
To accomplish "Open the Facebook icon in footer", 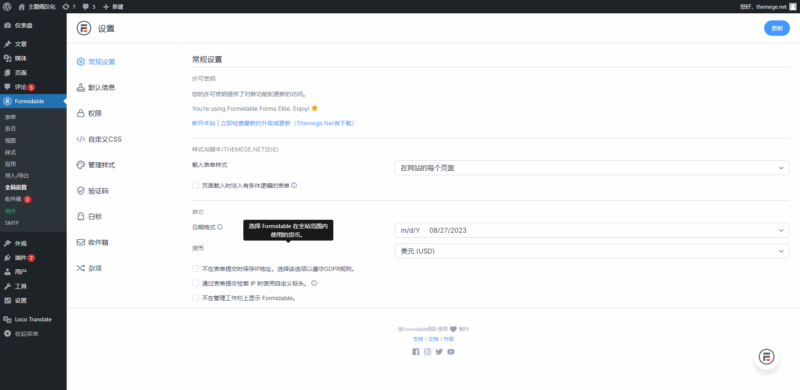I will [x=415, y=351].
